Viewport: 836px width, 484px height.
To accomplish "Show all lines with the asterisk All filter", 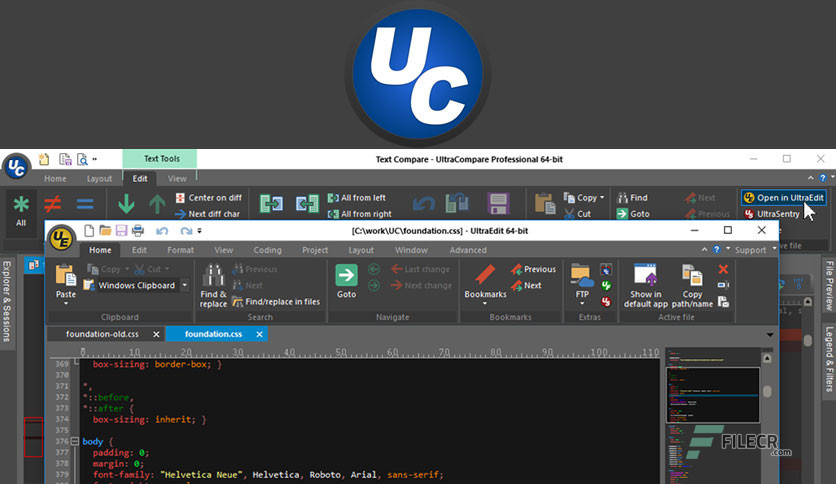I will pos(21,212).
